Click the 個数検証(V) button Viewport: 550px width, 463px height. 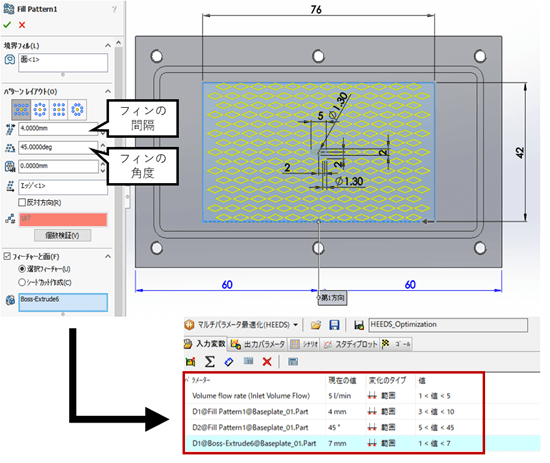[62, 235]
